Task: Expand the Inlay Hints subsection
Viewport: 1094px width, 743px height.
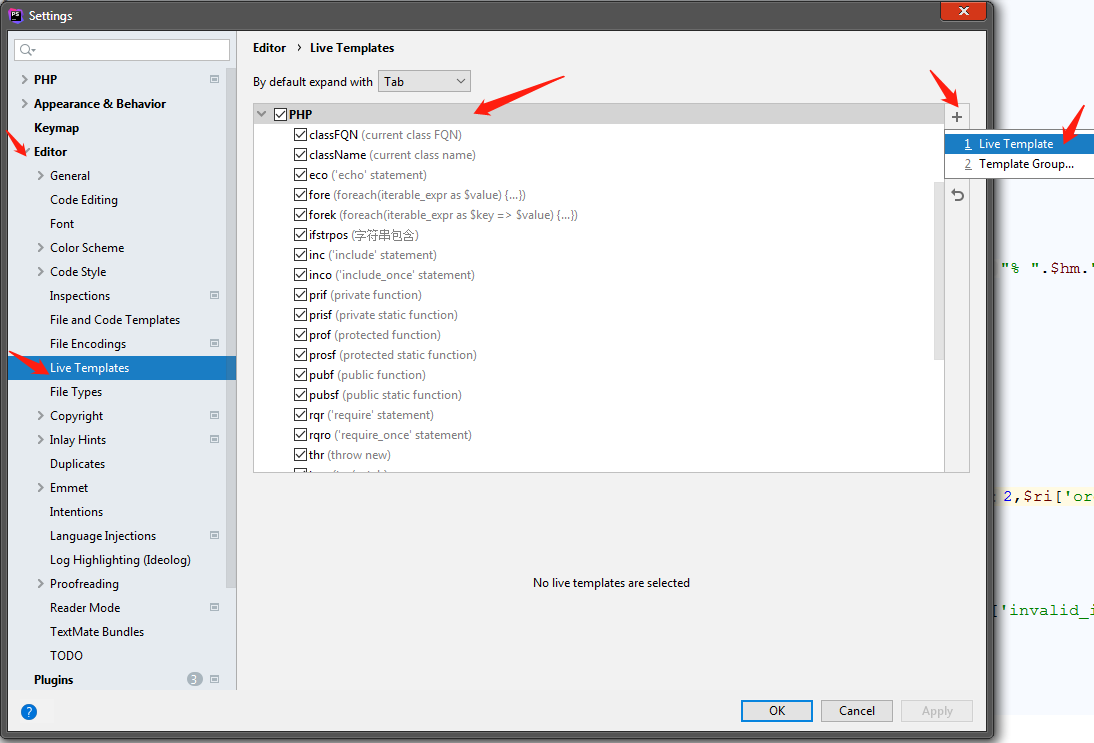Action: (40, 440)
